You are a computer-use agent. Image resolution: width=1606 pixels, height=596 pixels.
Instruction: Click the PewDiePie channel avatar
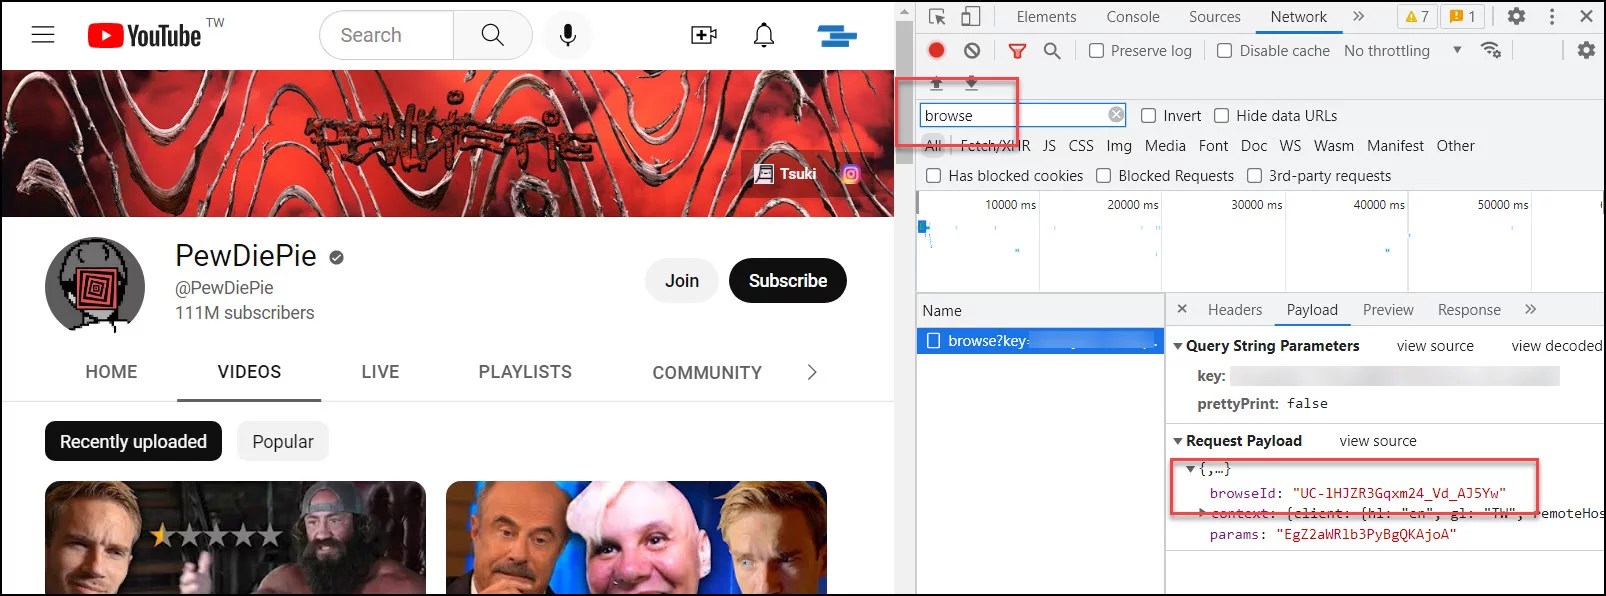95,285
